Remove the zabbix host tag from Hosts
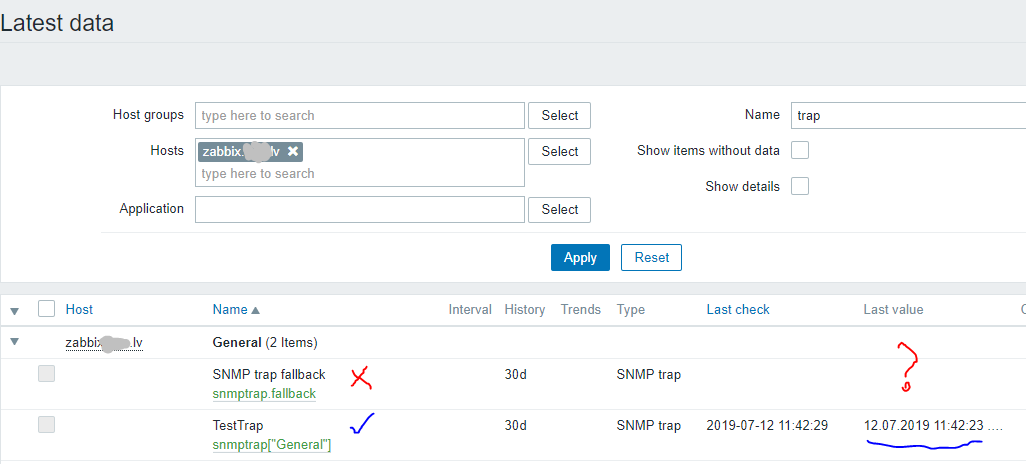This screenshot has width=1026, height=464. coord(293,151)
